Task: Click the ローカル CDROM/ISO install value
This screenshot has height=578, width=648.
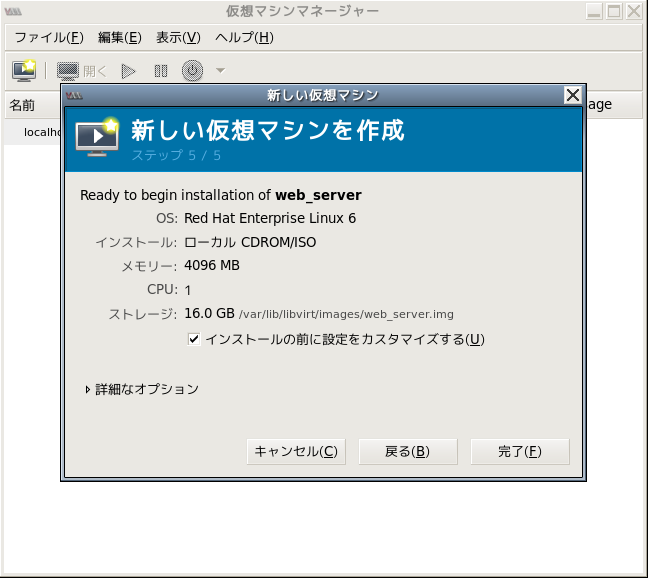Action: point(250,242)
